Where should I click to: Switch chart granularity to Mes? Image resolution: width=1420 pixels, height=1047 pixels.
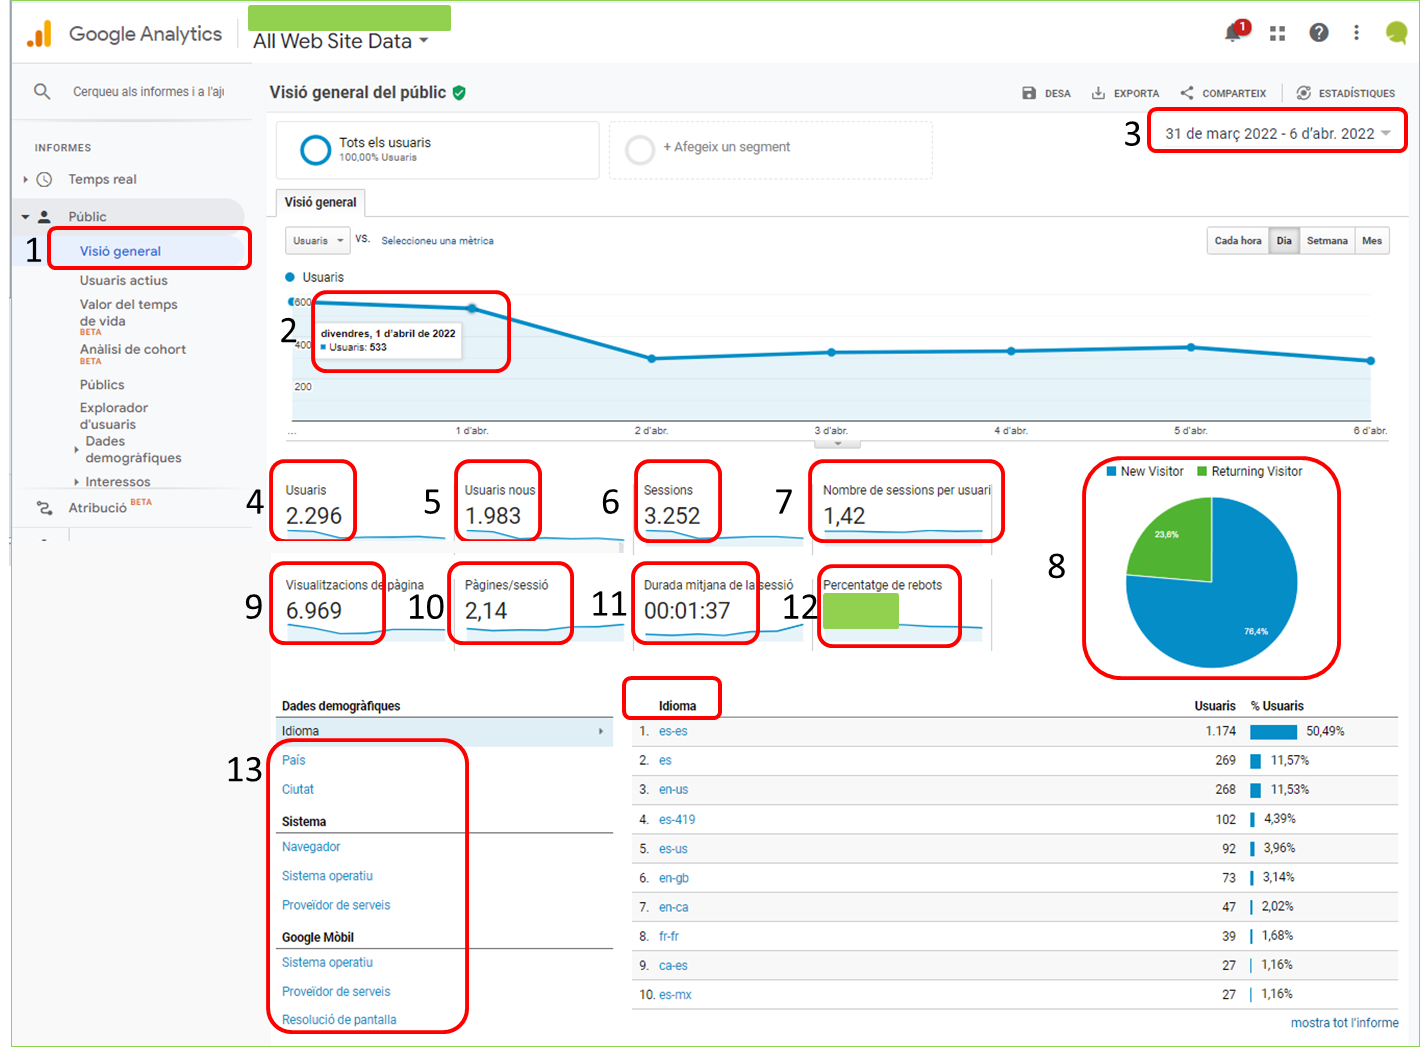(1371, 241)
